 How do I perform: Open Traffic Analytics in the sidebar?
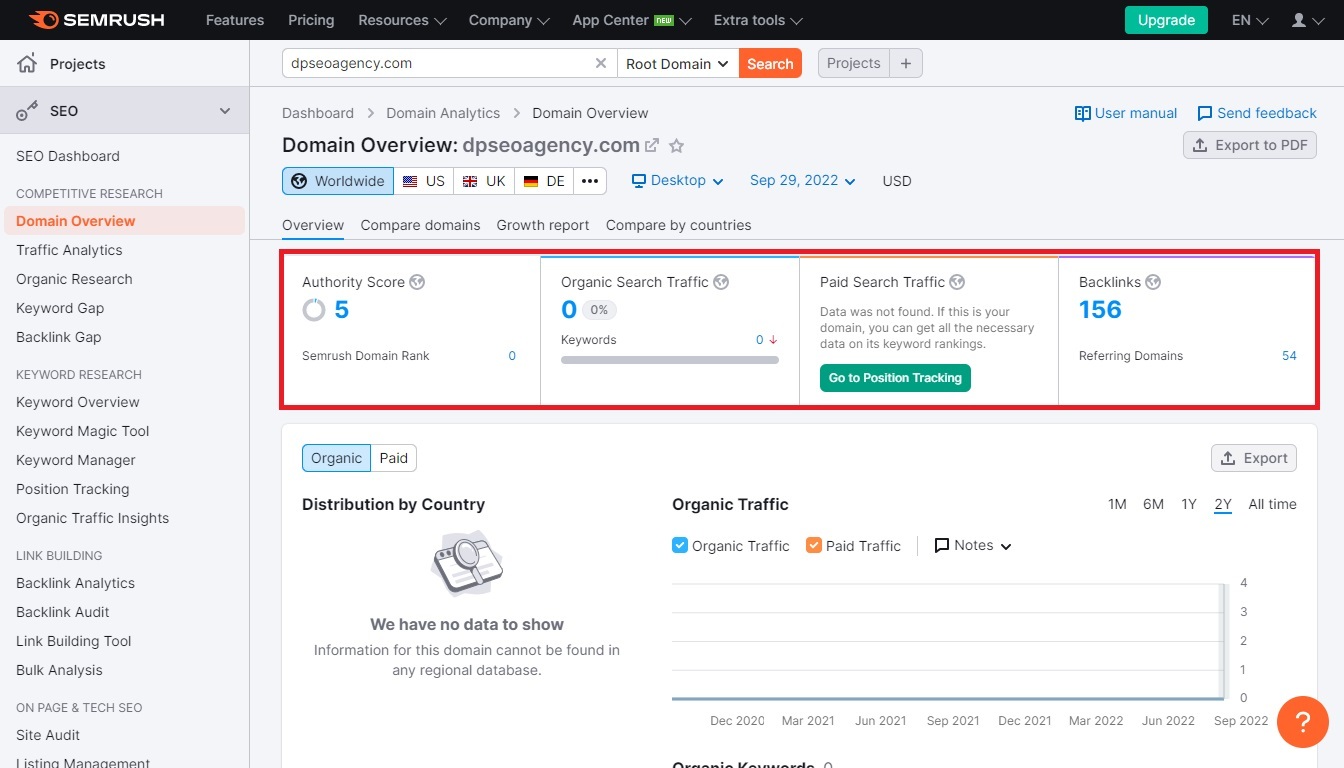coord(69,250)
